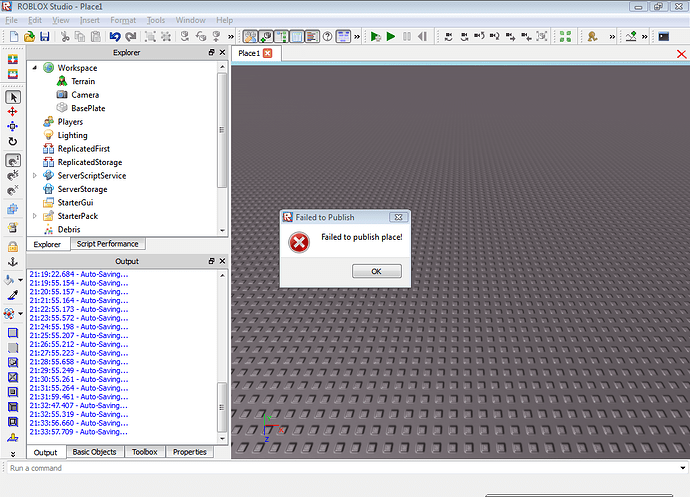Toggle the colored list output panel button

[x=312, y=37]
